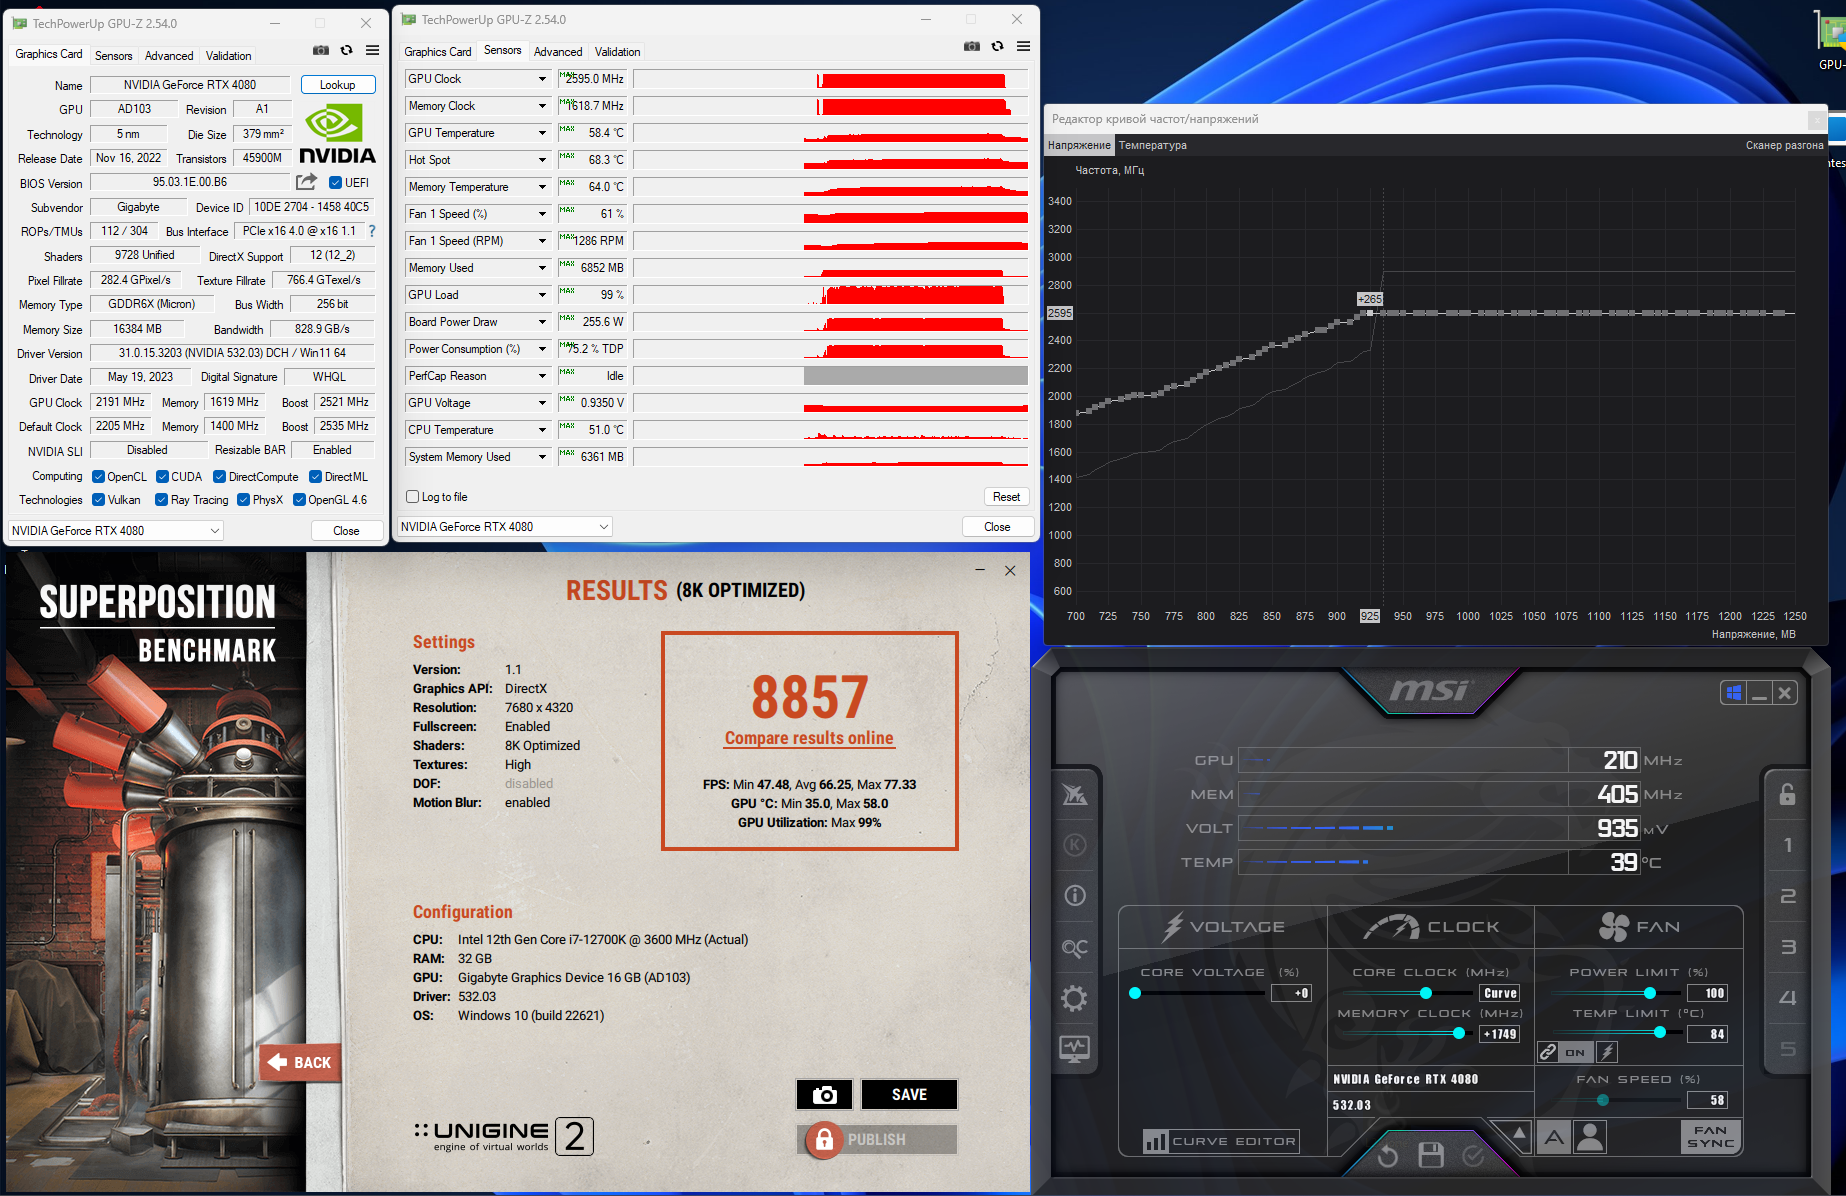This screenshot has width=1846, height=1196.
Task: Save Superposition benchmark results
Action: click(909, 1095)
